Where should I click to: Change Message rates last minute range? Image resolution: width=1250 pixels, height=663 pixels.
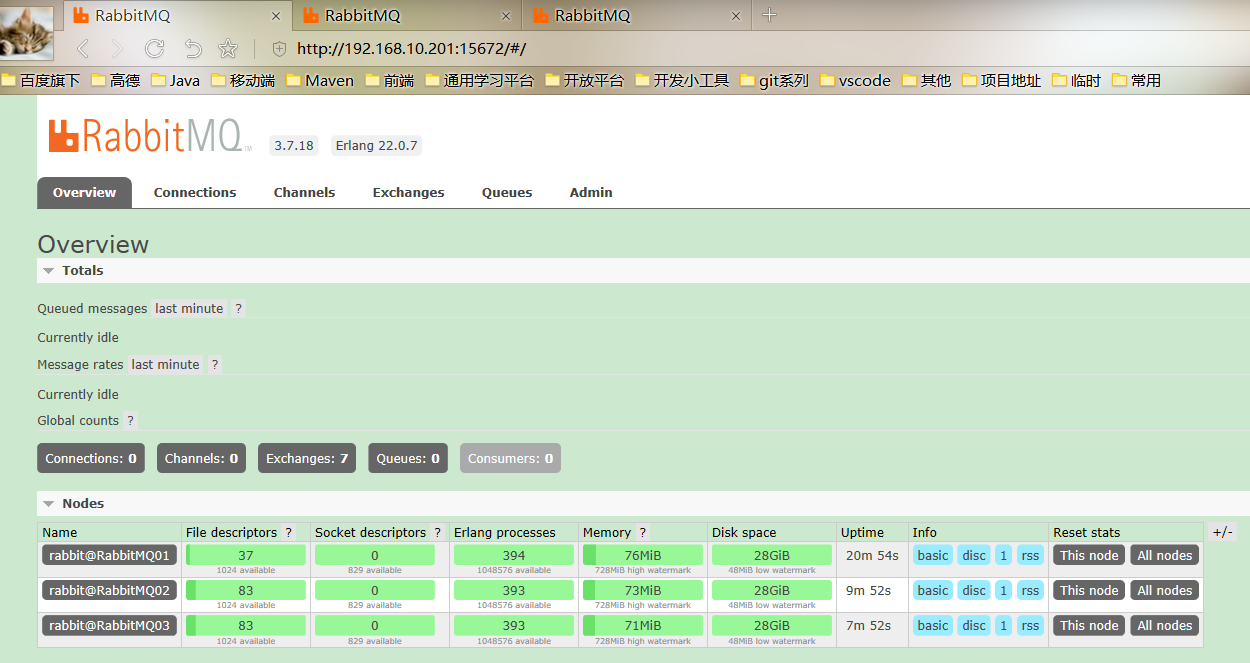pos(166,365)
